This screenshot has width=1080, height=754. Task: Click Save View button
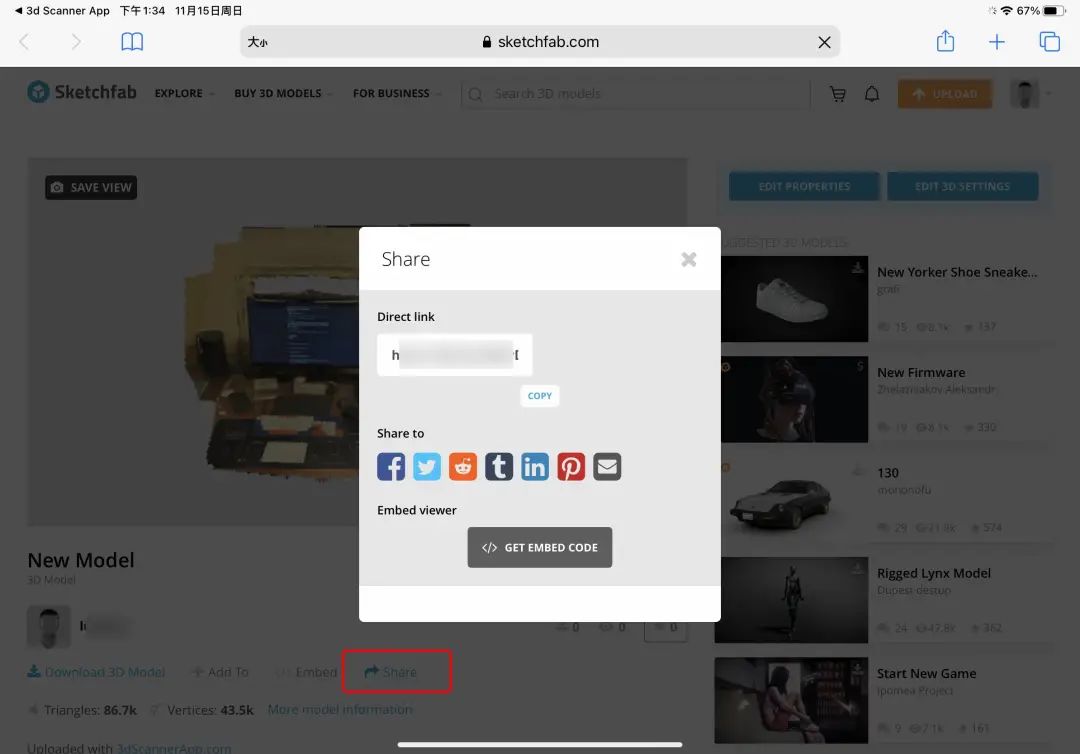91,187
